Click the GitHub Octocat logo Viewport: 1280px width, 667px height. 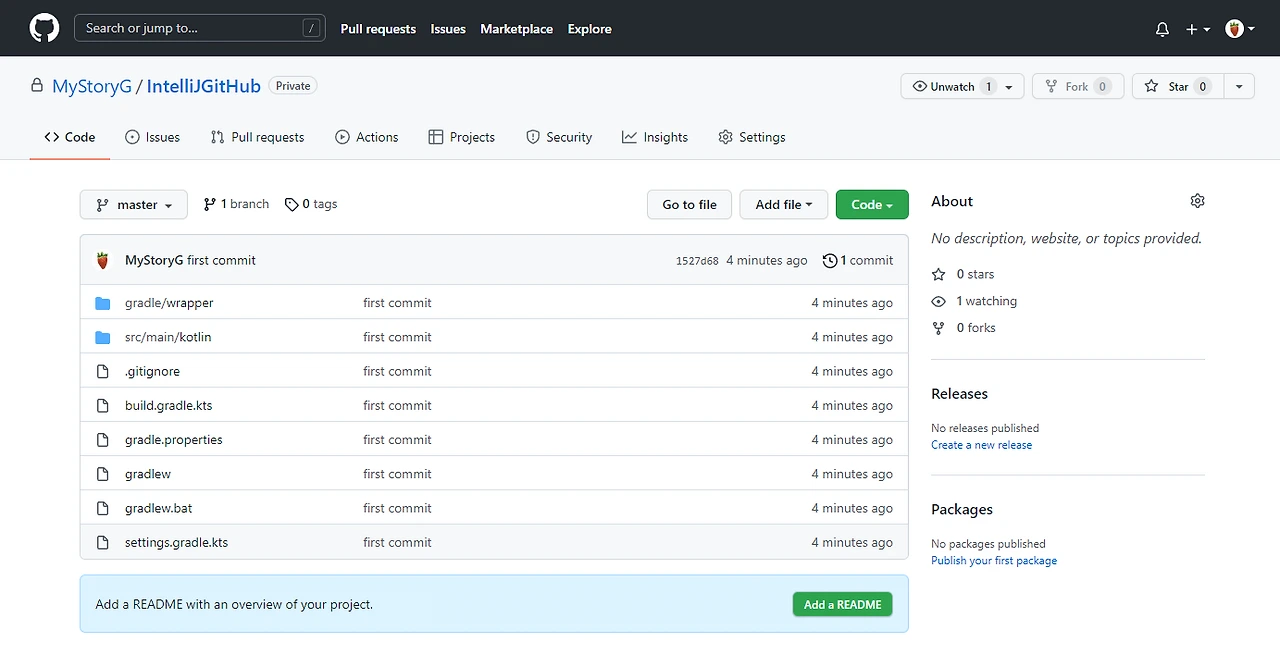pyautogui.click(x=44, y=28)
